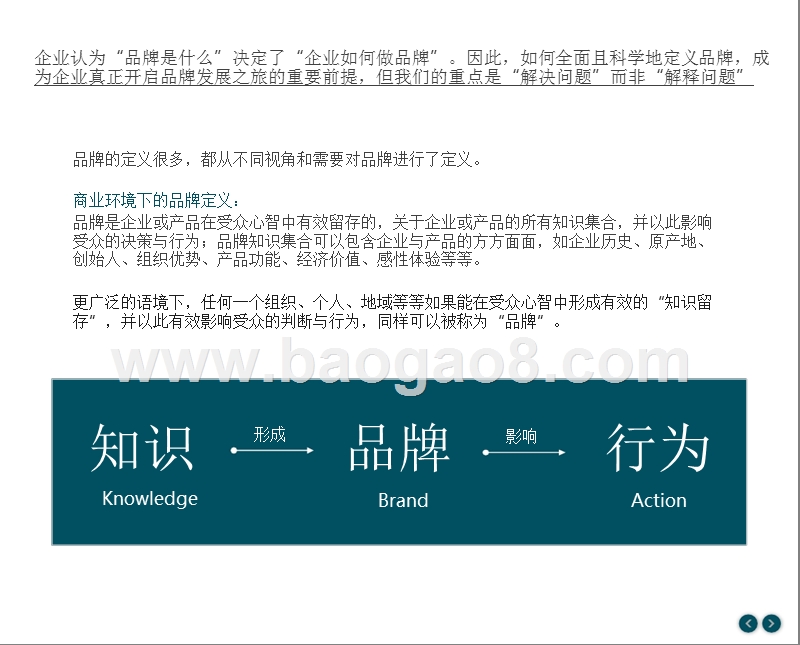Click the large '知识' heading in the diagram
The width and height of the screenshot is (800, 645).
coord(142,447)
